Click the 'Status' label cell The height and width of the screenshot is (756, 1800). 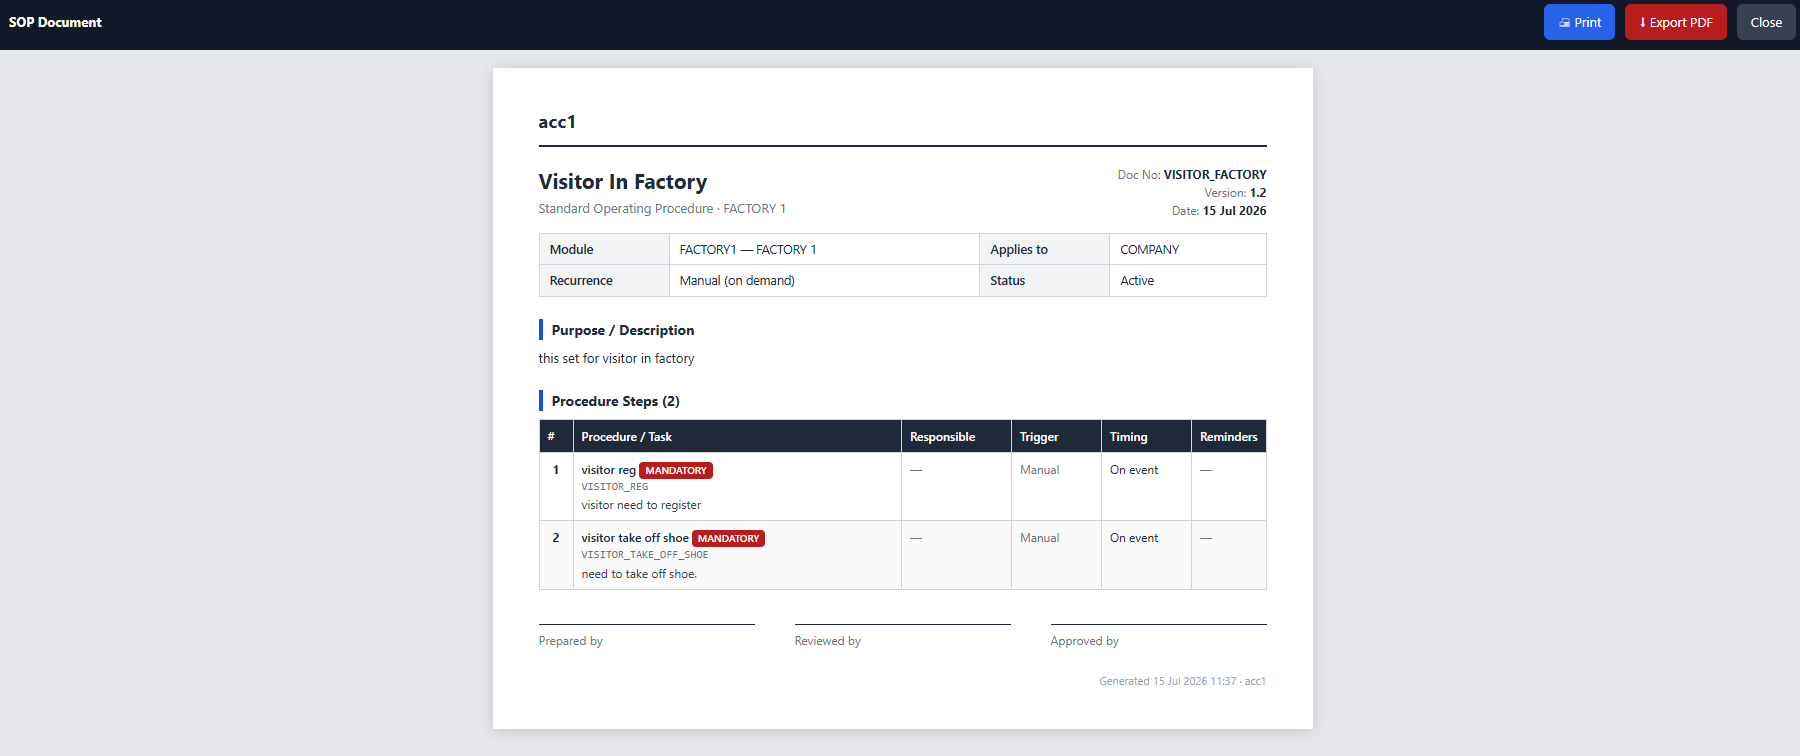[1044, 281]
